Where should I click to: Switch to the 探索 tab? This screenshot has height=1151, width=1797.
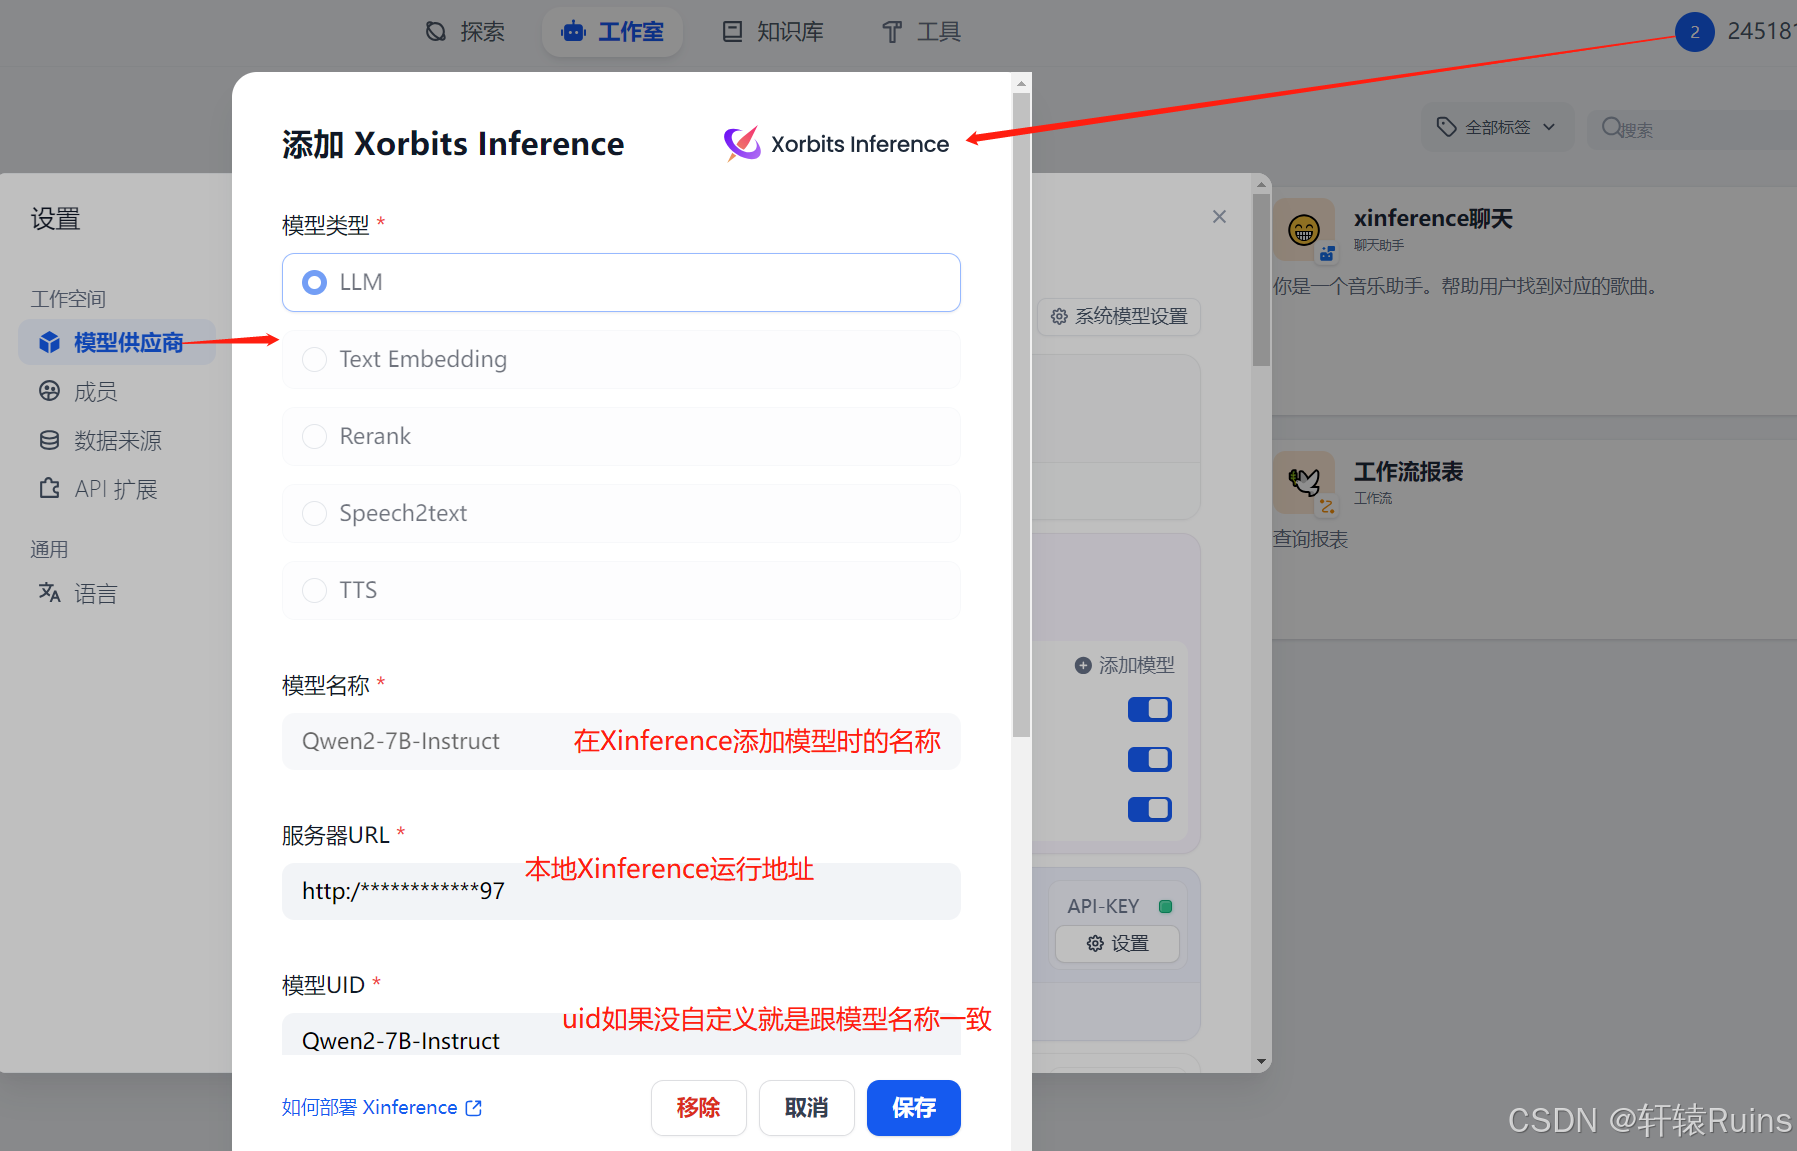coord(464,31)
